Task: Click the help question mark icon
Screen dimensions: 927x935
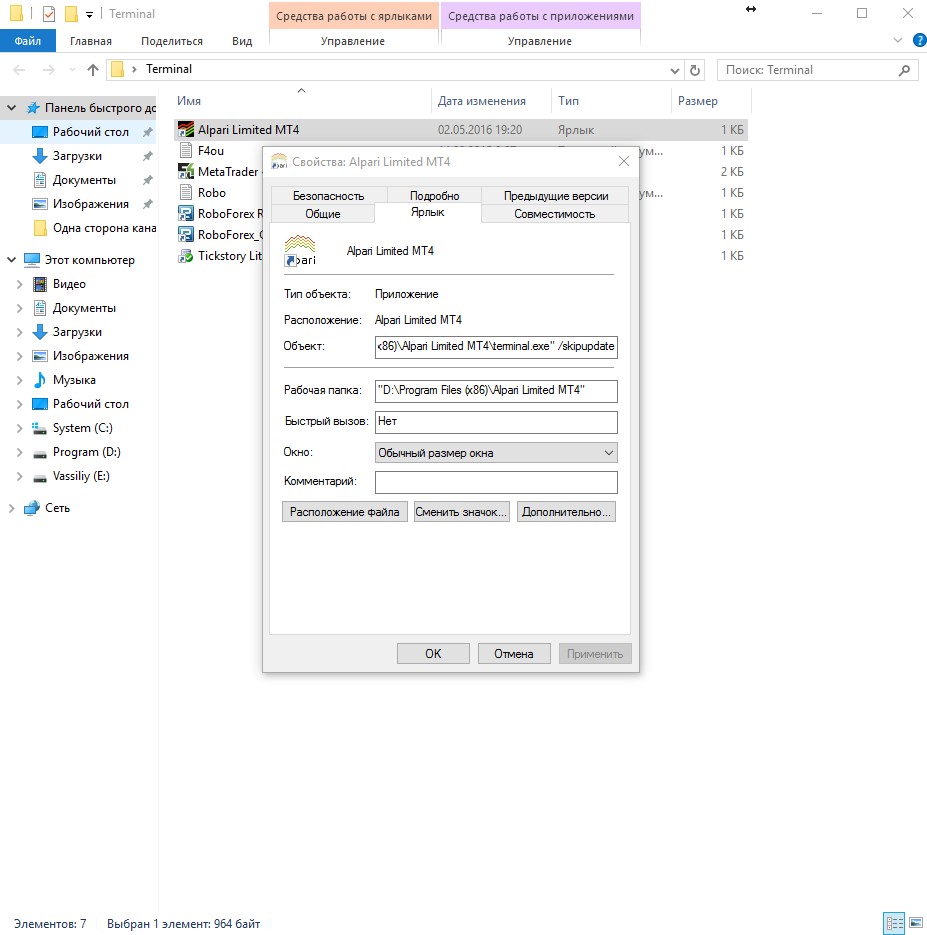Action: click(x=920, y=41)
